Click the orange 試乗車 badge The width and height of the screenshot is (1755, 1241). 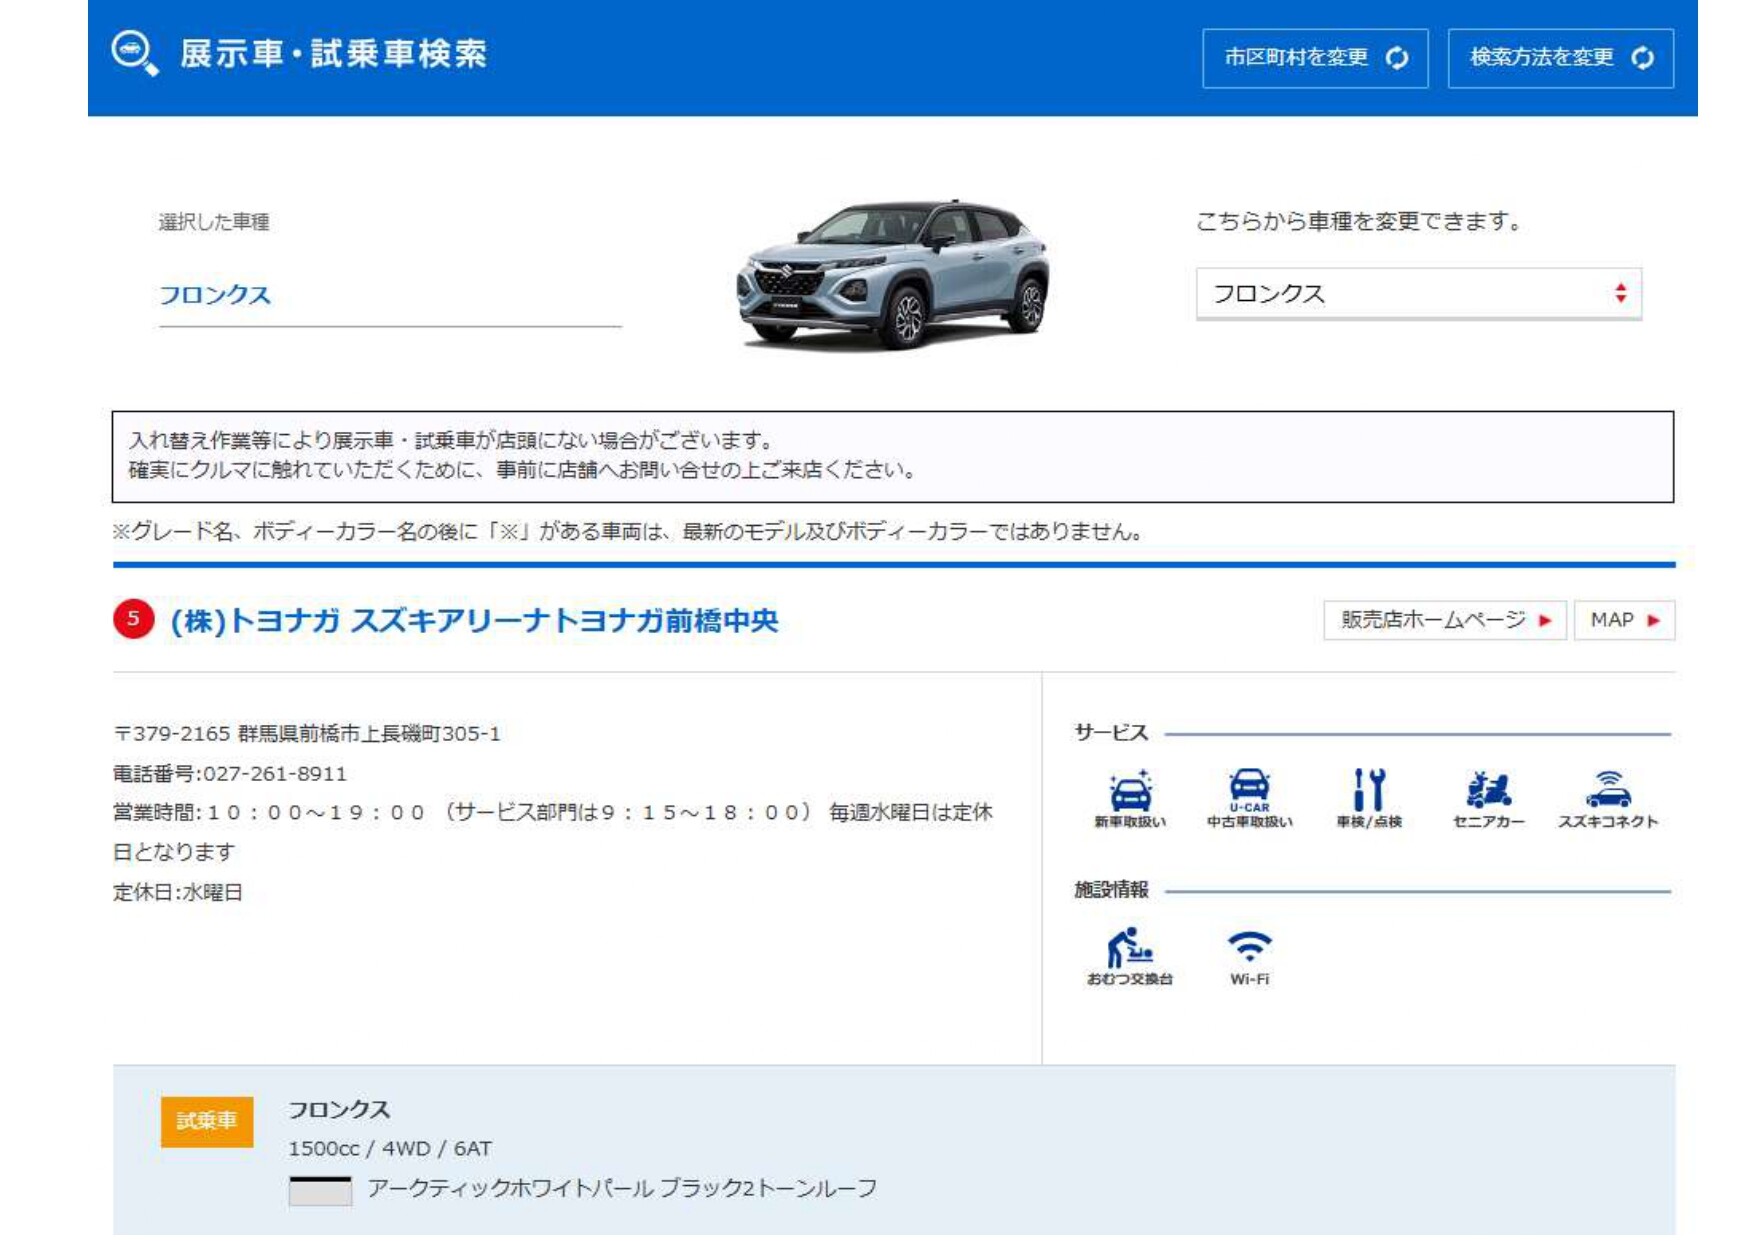tap(207, 1121)
